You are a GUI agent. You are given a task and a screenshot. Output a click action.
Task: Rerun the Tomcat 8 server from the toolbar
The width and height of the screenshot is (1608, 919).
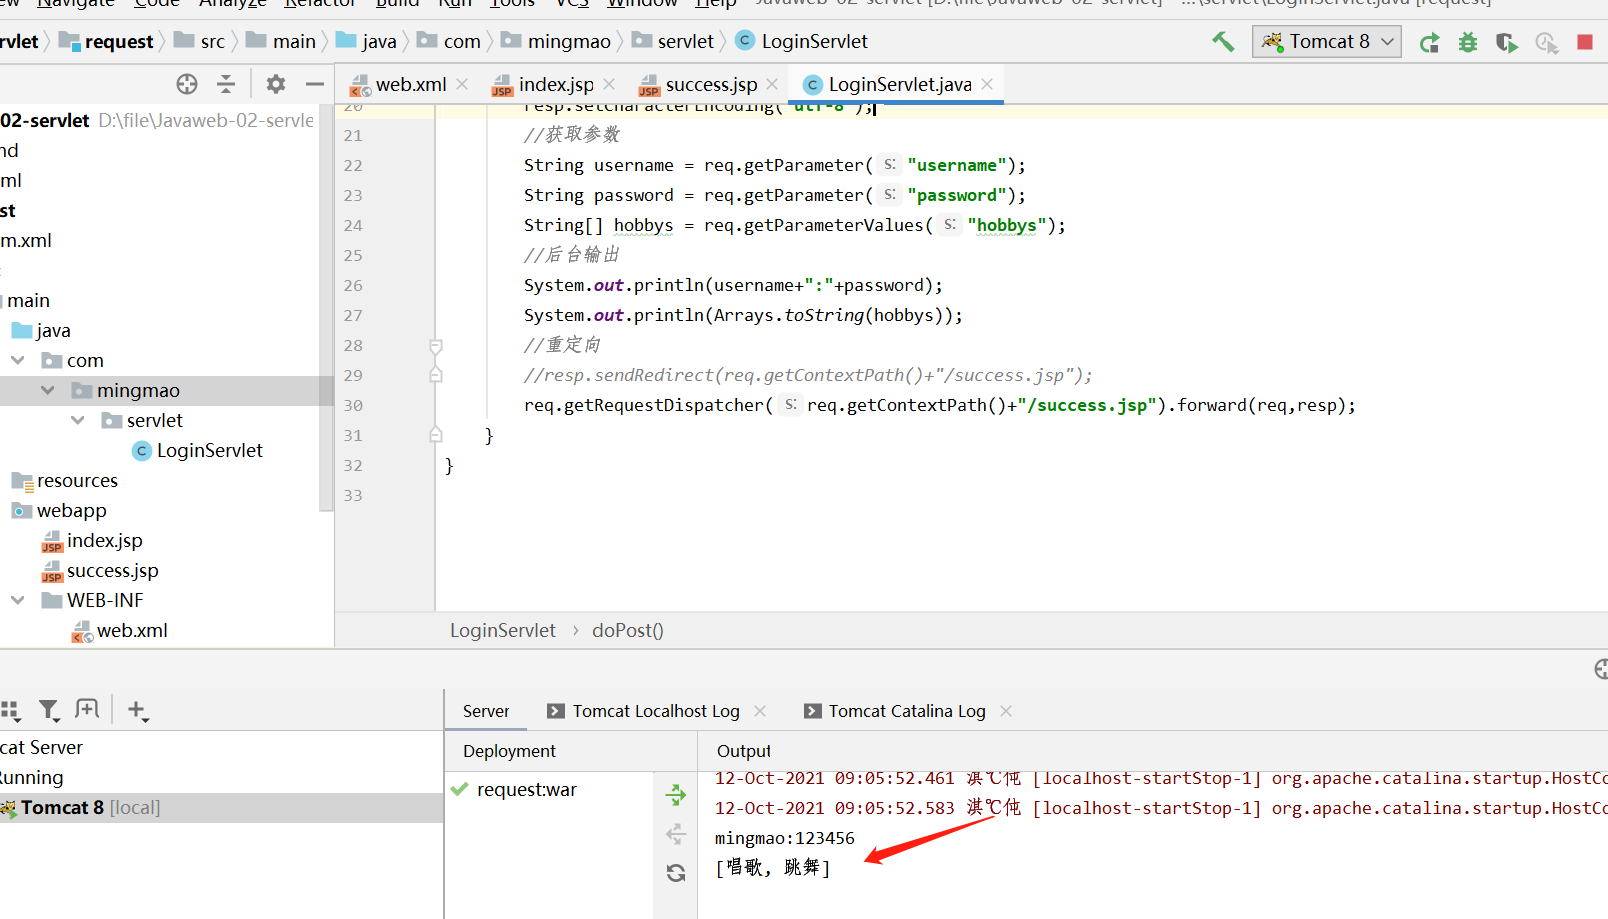(x=1430, y=42)
